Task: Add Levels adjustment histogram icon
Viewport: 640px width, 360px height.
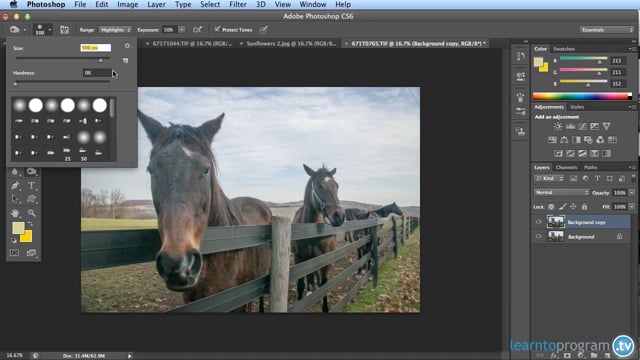Action: point(570,127)
